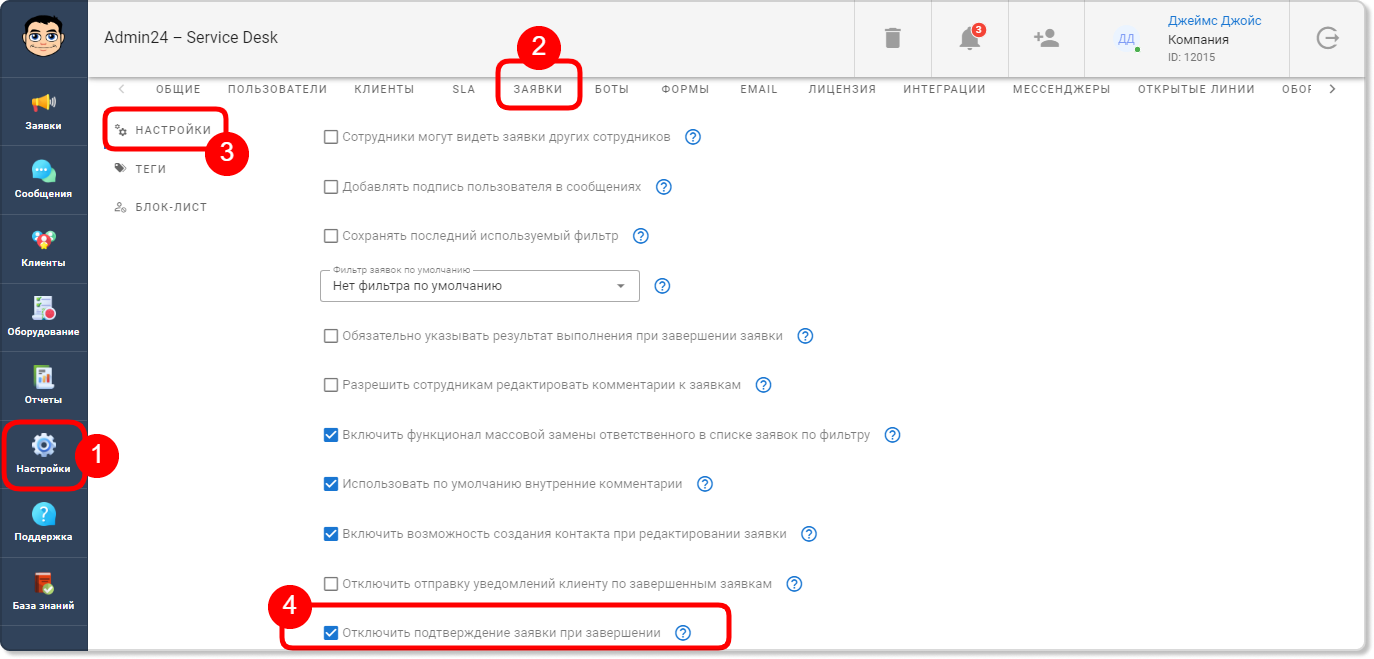Open the trash bin icon in header
This screenshot has height=659, width=1374.
893,38
